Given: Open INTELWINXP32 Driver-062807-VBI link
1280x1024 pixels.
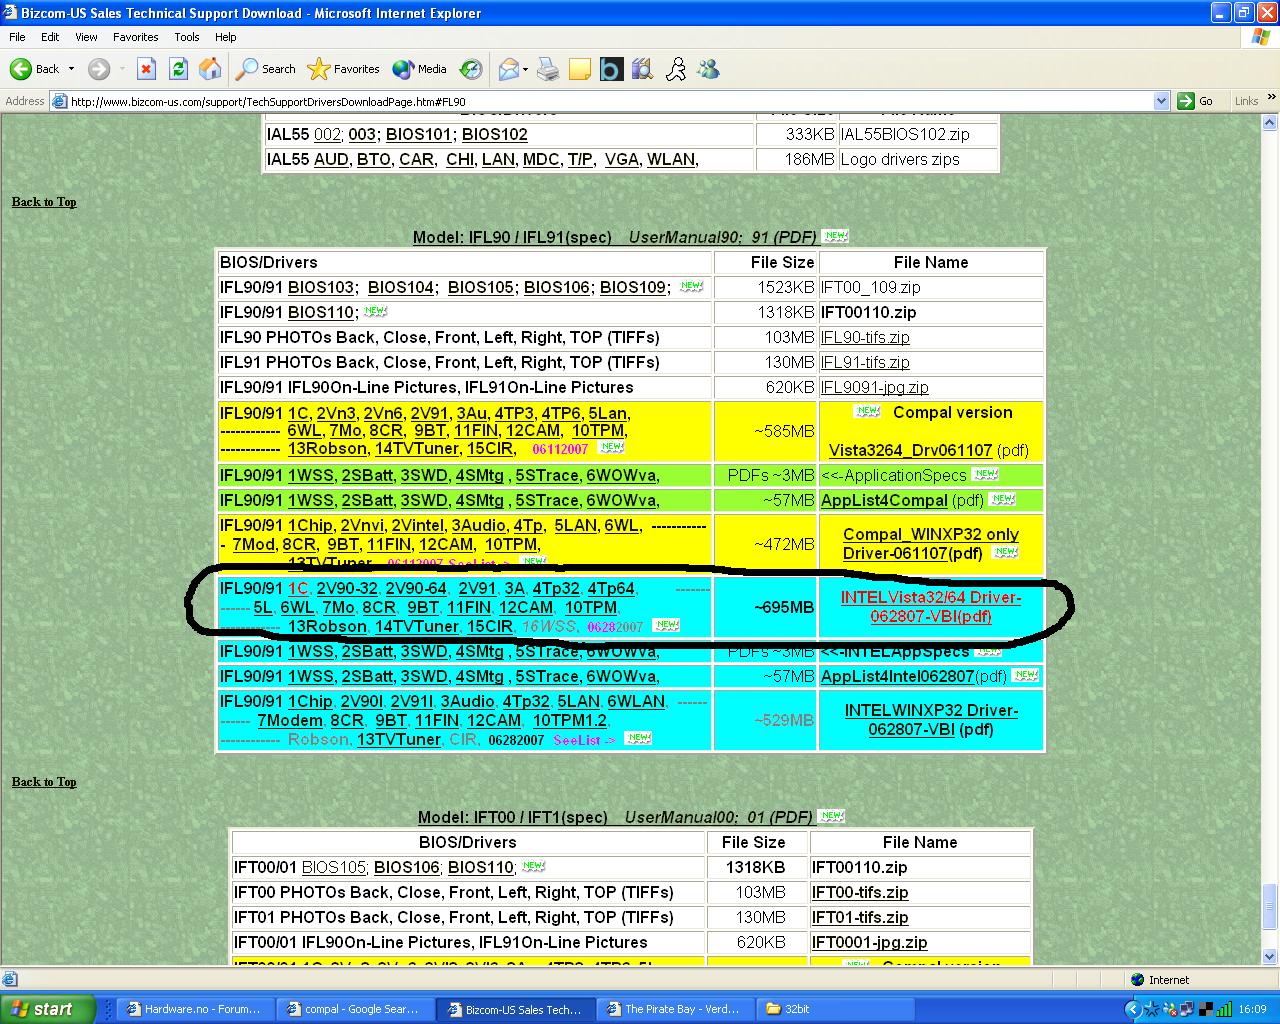Looking at the screenshot, I should 931,720.
